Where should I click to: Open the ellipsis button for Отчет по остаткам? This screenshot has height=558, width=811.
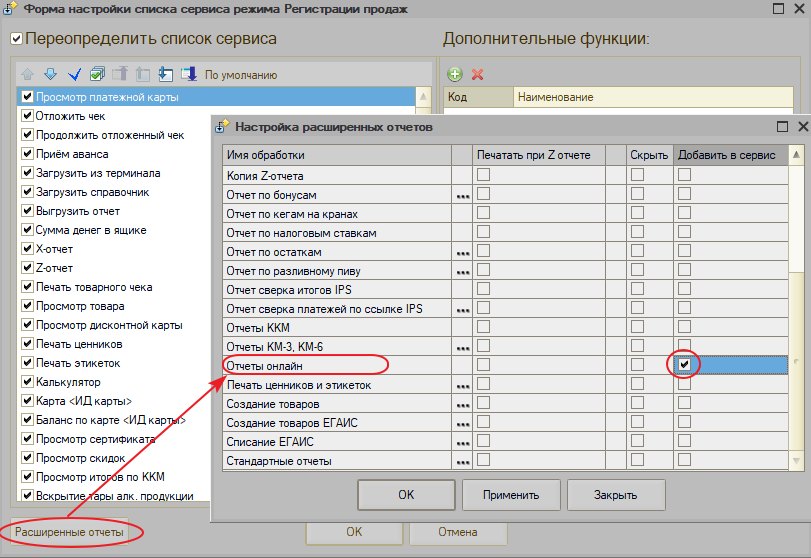(463, 253)
